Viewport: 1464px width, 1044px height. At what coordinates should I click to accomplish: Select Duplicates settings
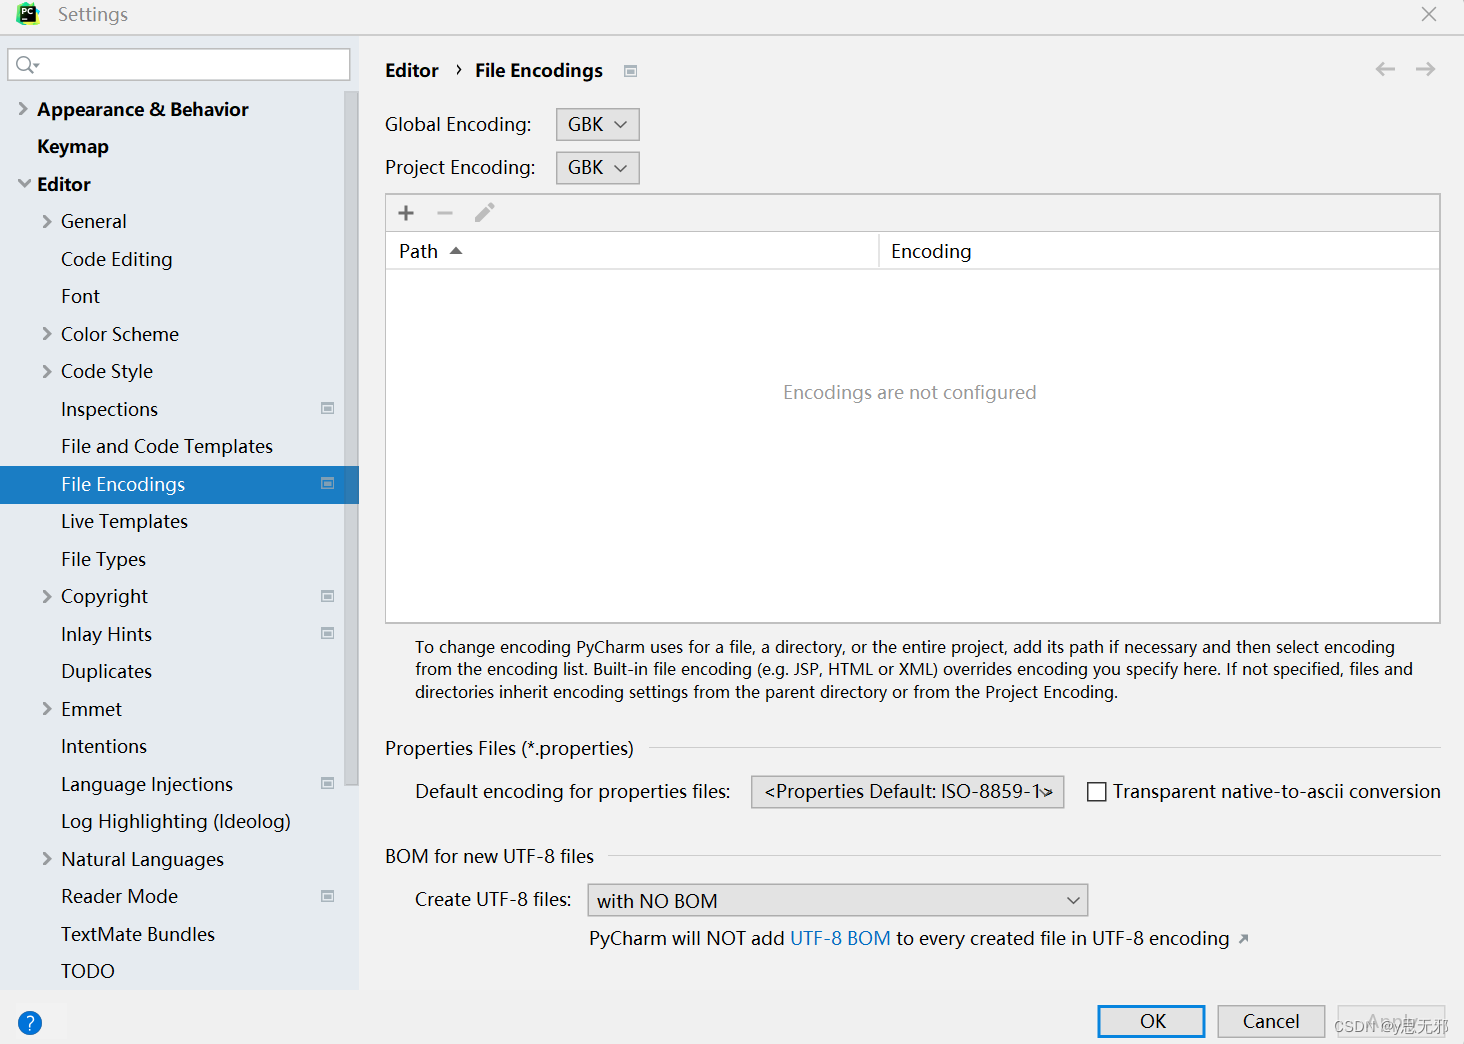point(106,671)
